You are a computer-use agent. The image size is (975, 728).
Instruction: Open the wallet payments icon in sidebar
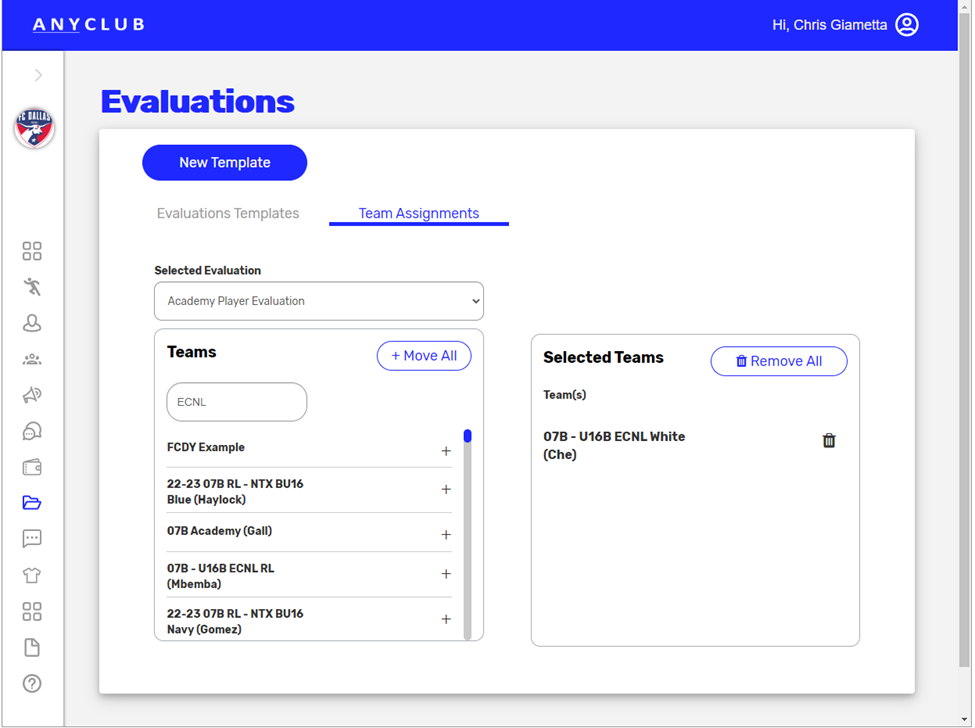32,467
